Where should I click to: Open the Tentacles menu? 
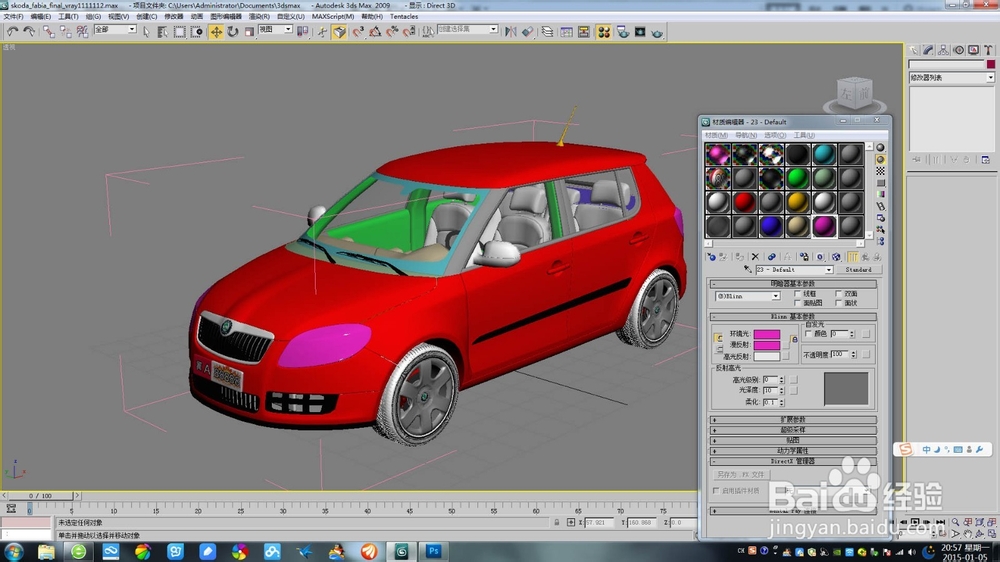(x=404, y=17)
